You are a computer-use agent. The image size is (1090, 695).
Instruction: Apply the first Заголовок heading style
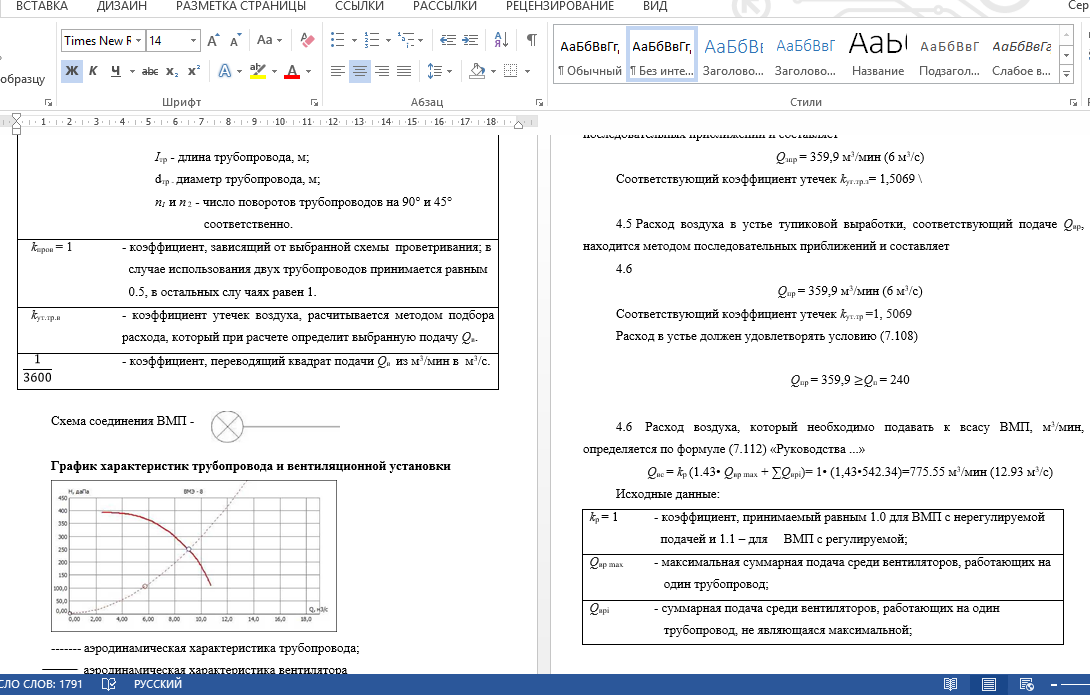tap(733, 56)
